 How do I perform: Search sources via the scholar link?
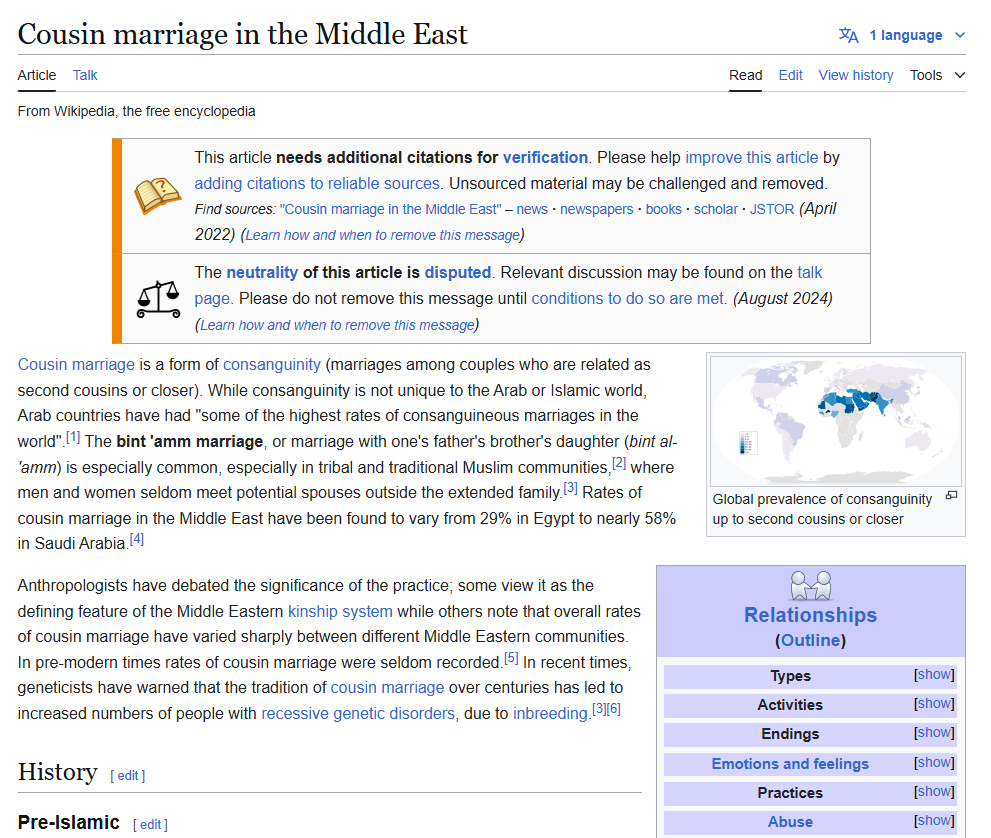(715, 209)
